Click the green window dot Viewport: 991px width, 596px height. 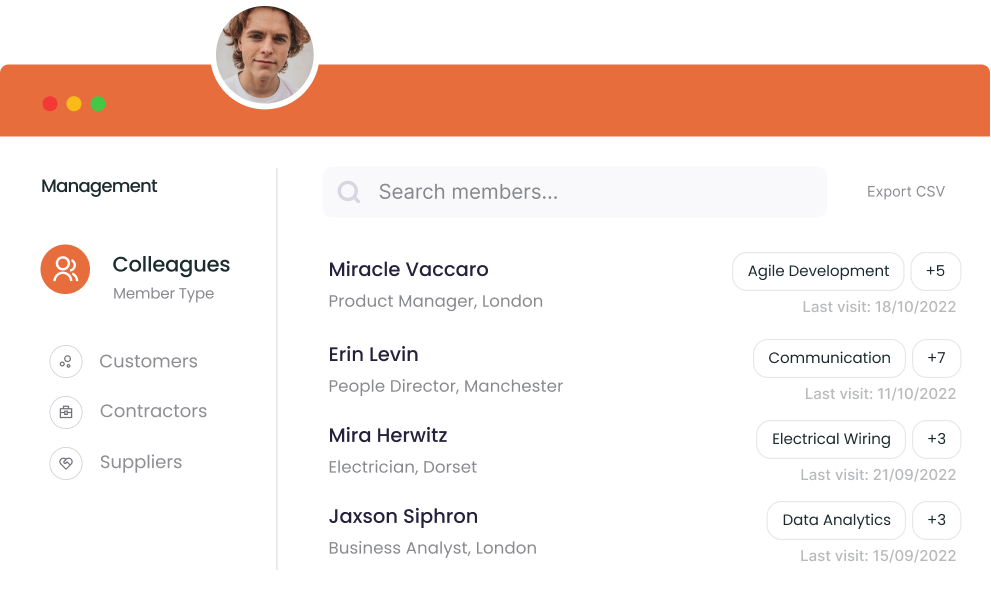click(x=98, y=104)
